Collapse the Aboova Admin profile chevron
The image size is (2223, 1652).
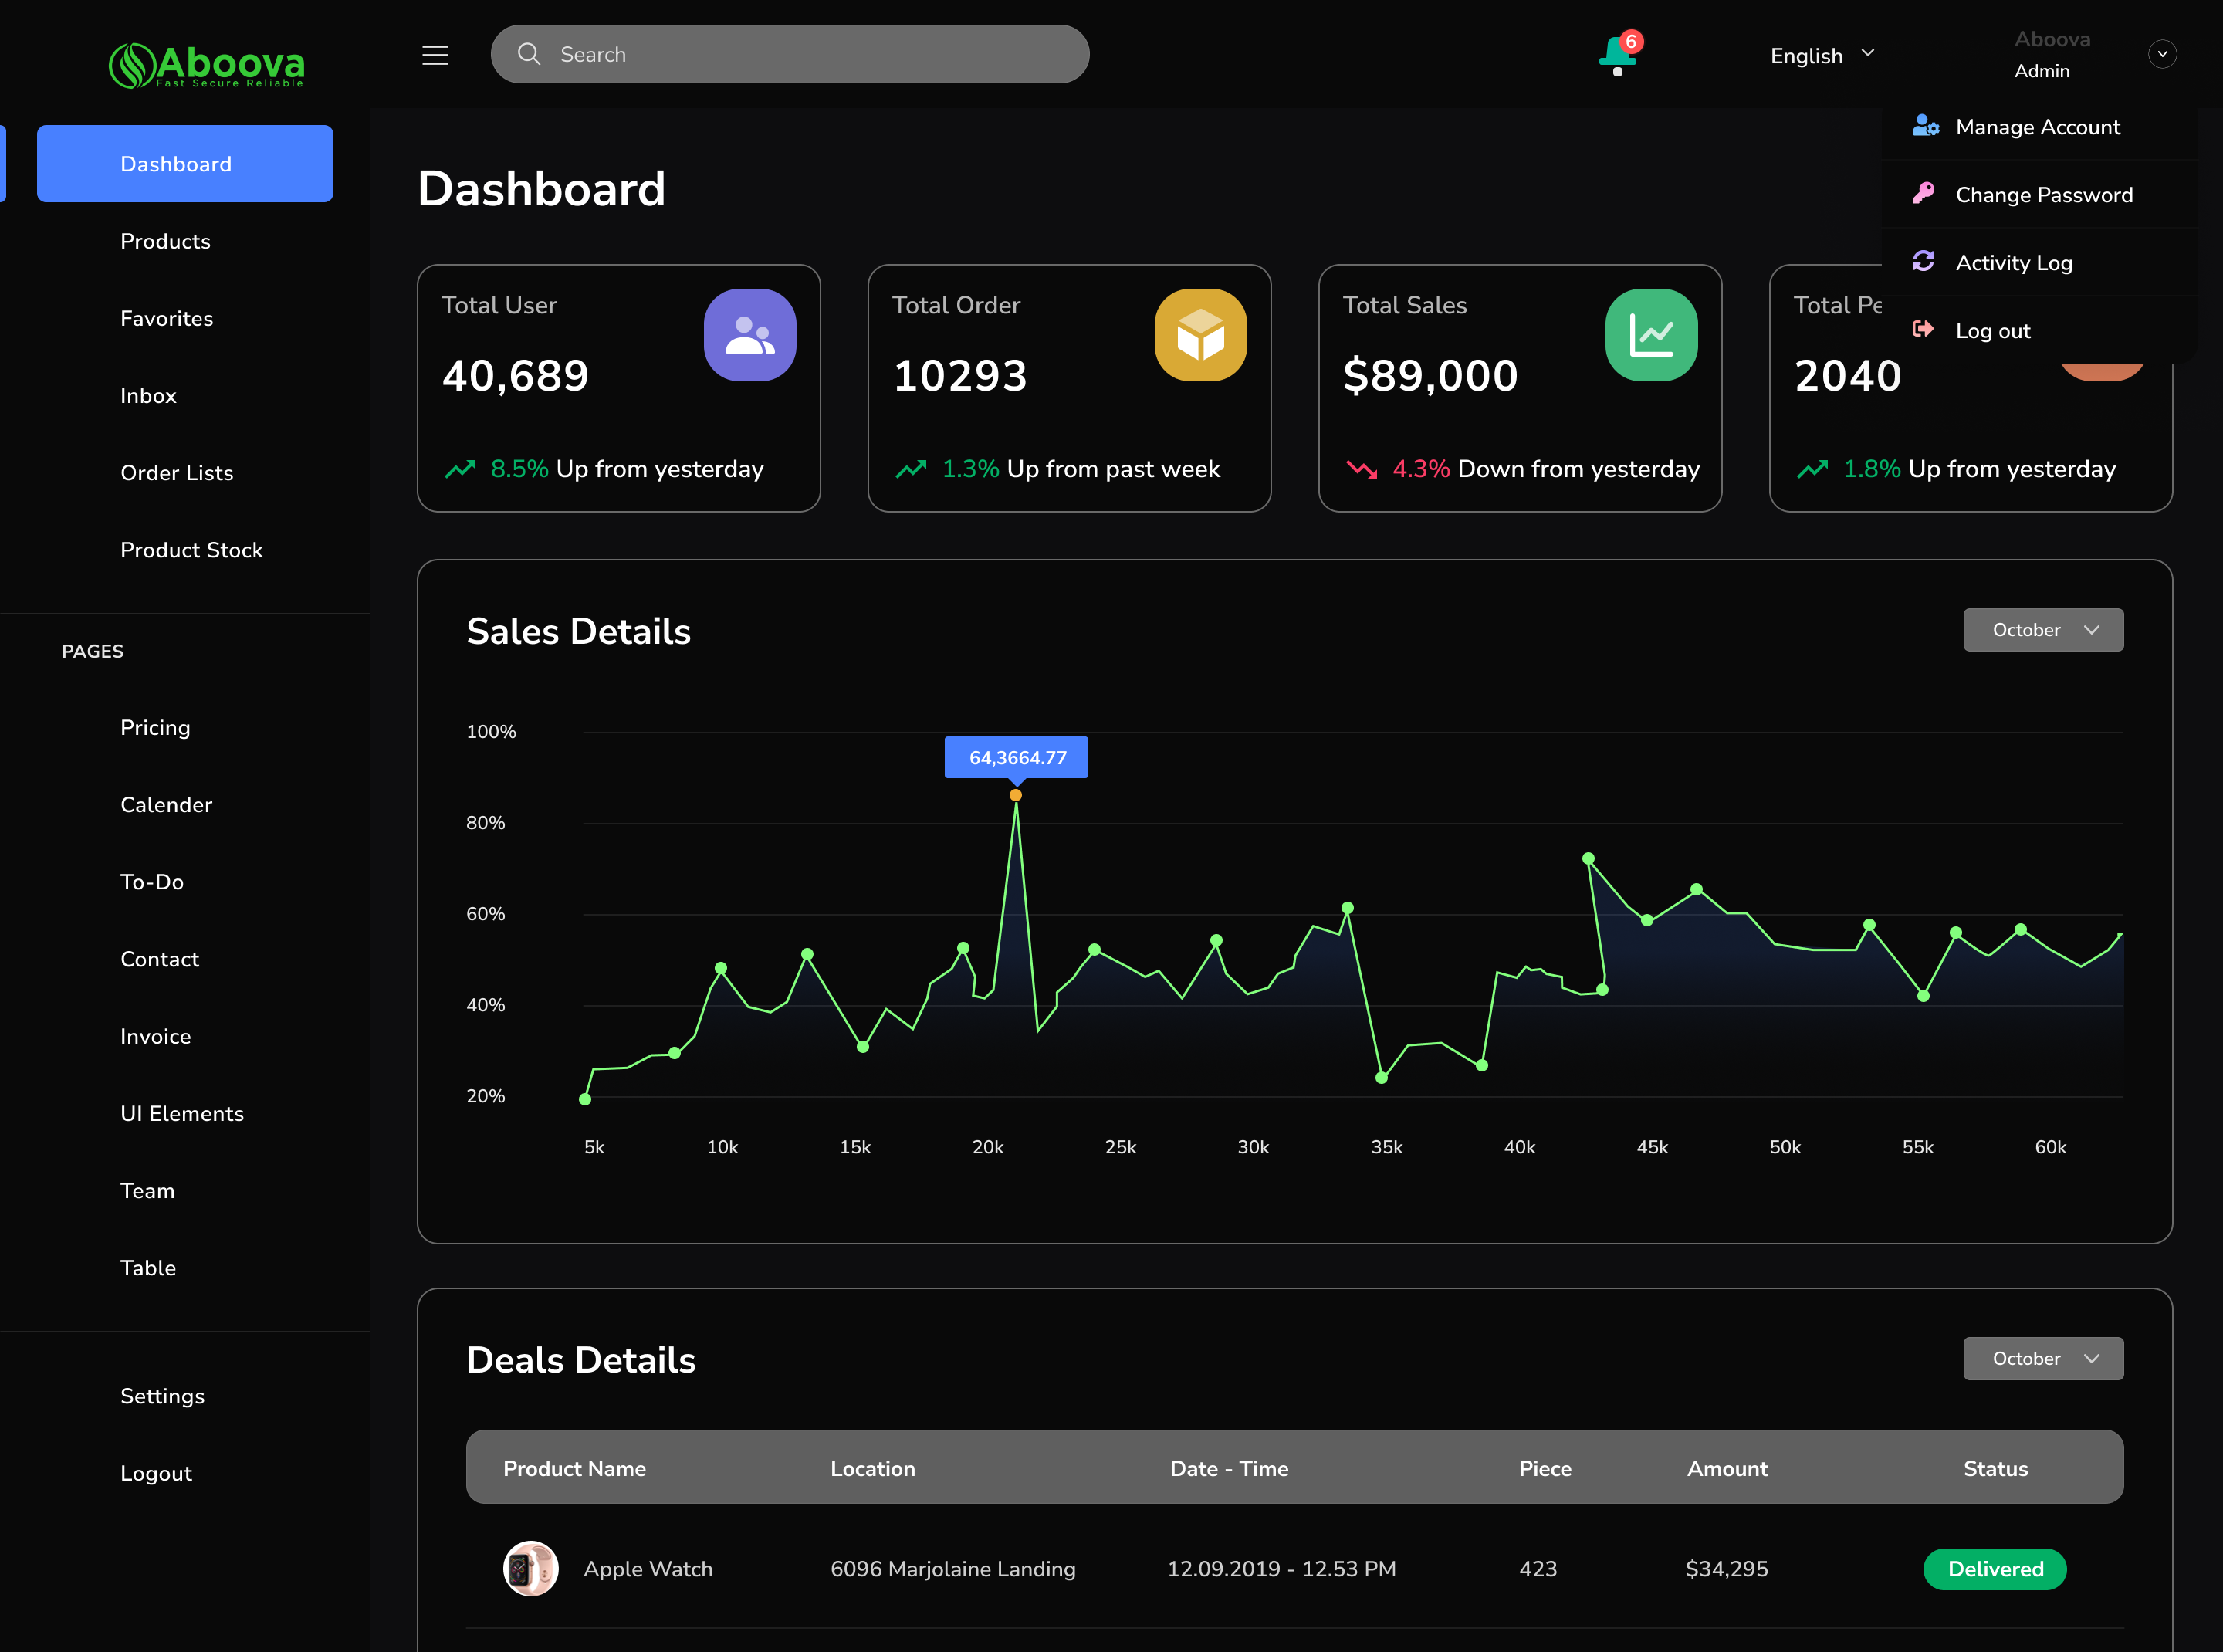pos(2162,54)
